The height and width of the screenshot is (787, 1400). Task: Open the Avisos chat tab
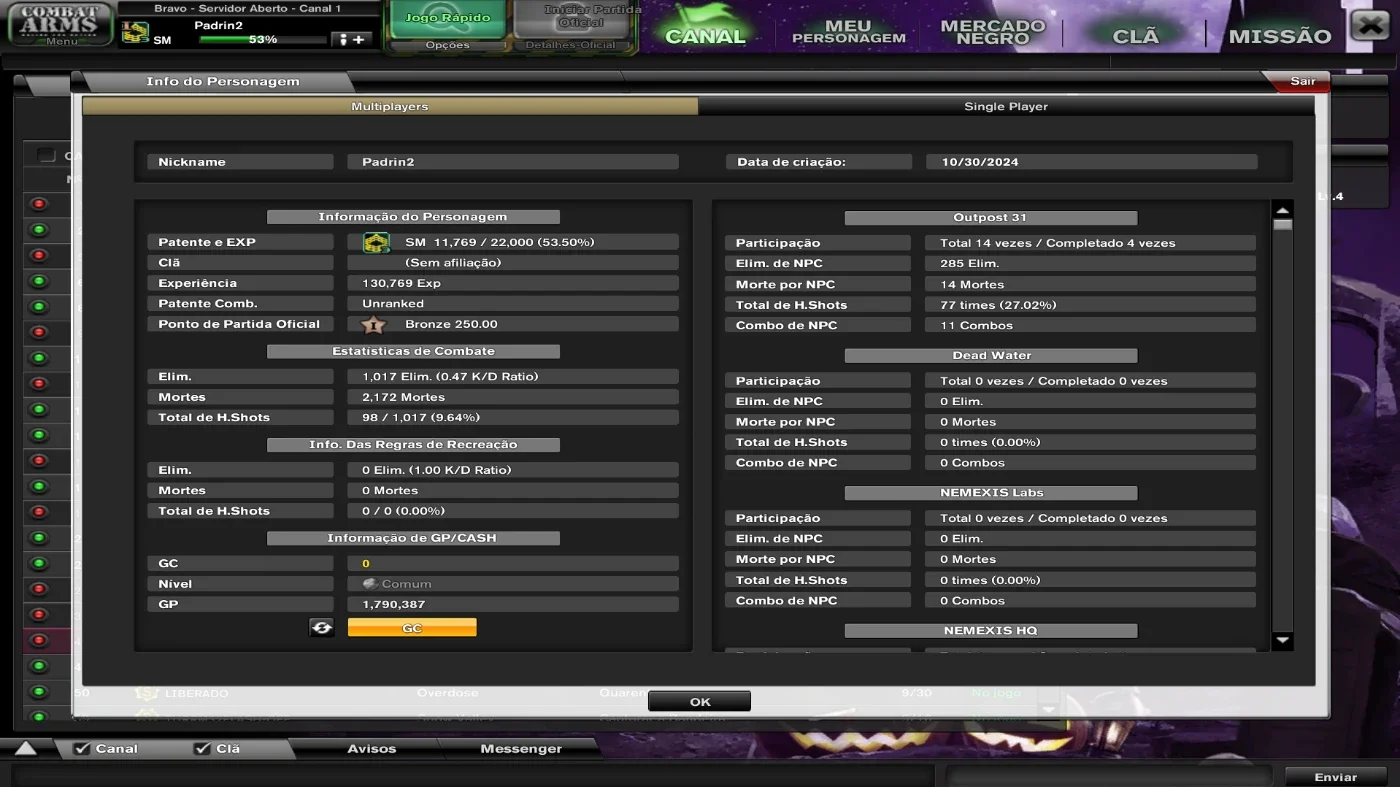371,748
